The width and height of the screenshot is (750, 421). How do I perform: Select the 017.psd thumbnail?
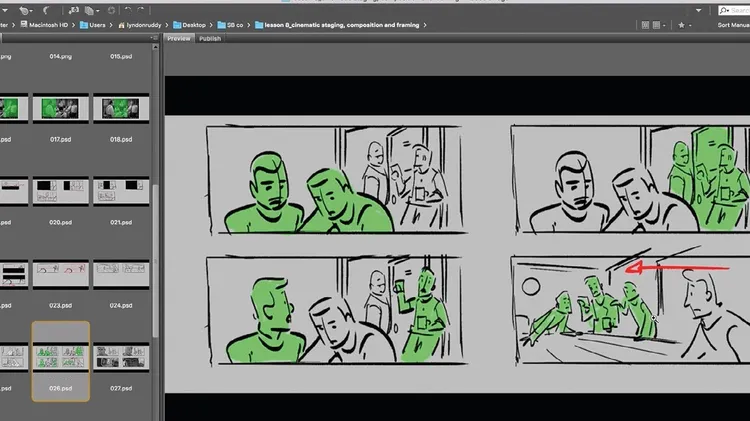(61, 113)
